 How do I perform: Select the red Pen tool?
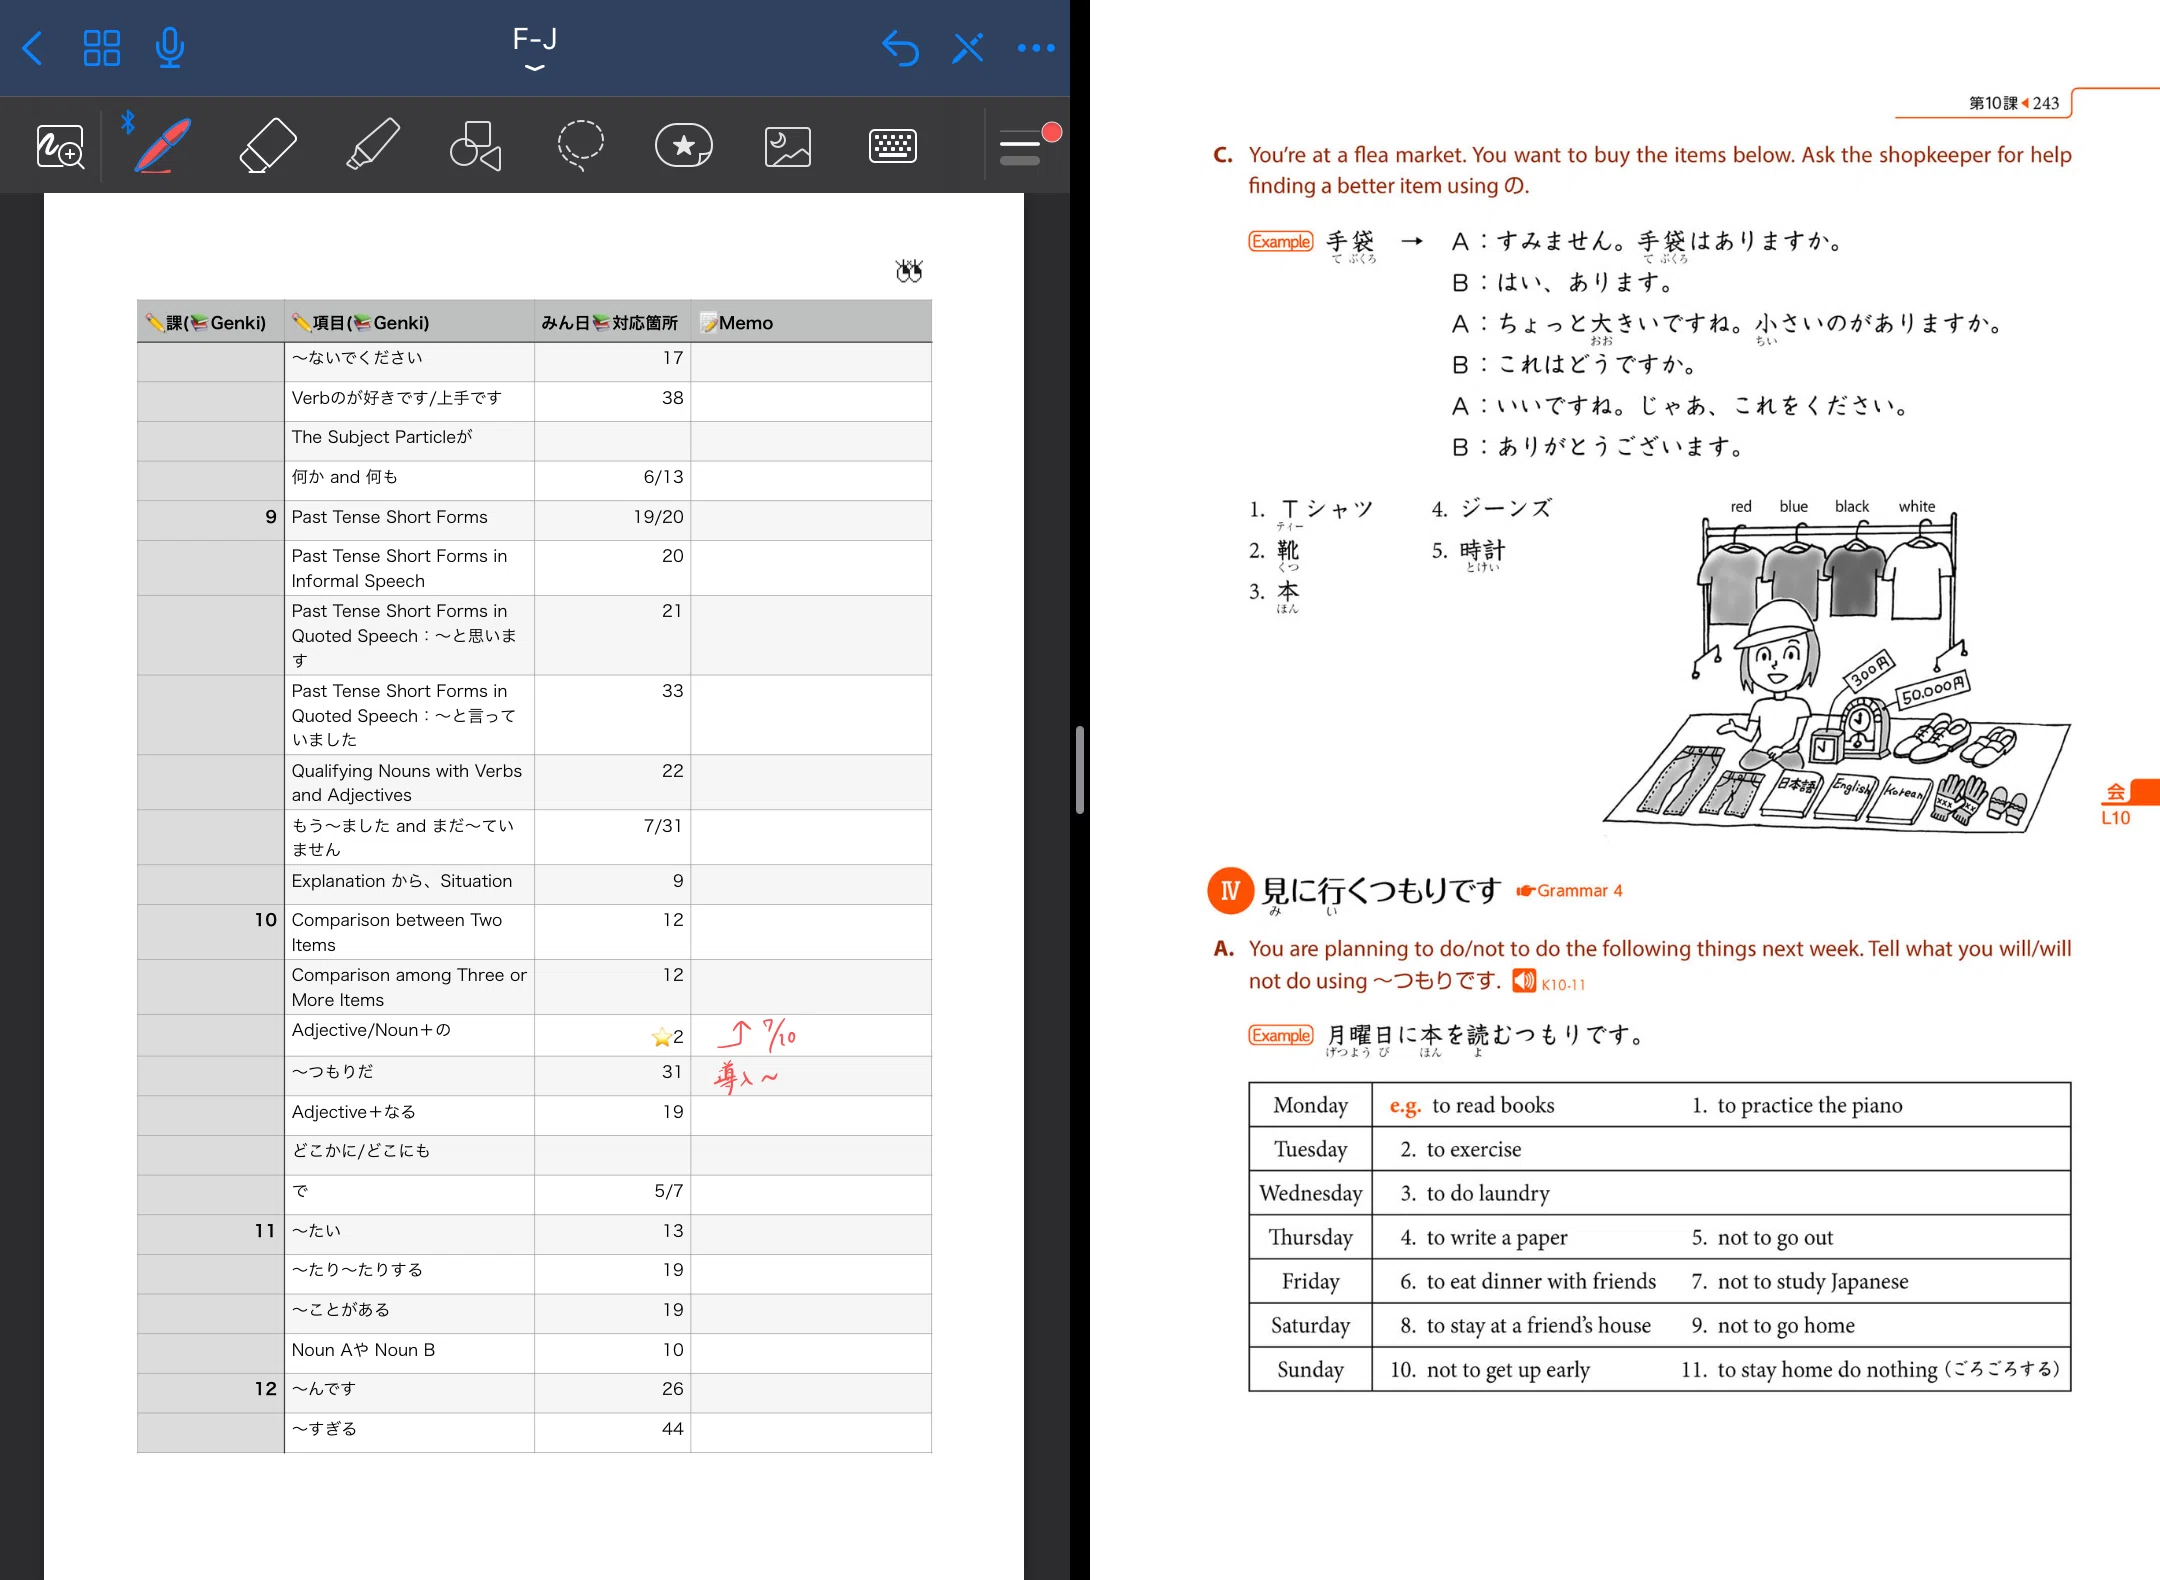pyautogui.click(x=163, y=147)
